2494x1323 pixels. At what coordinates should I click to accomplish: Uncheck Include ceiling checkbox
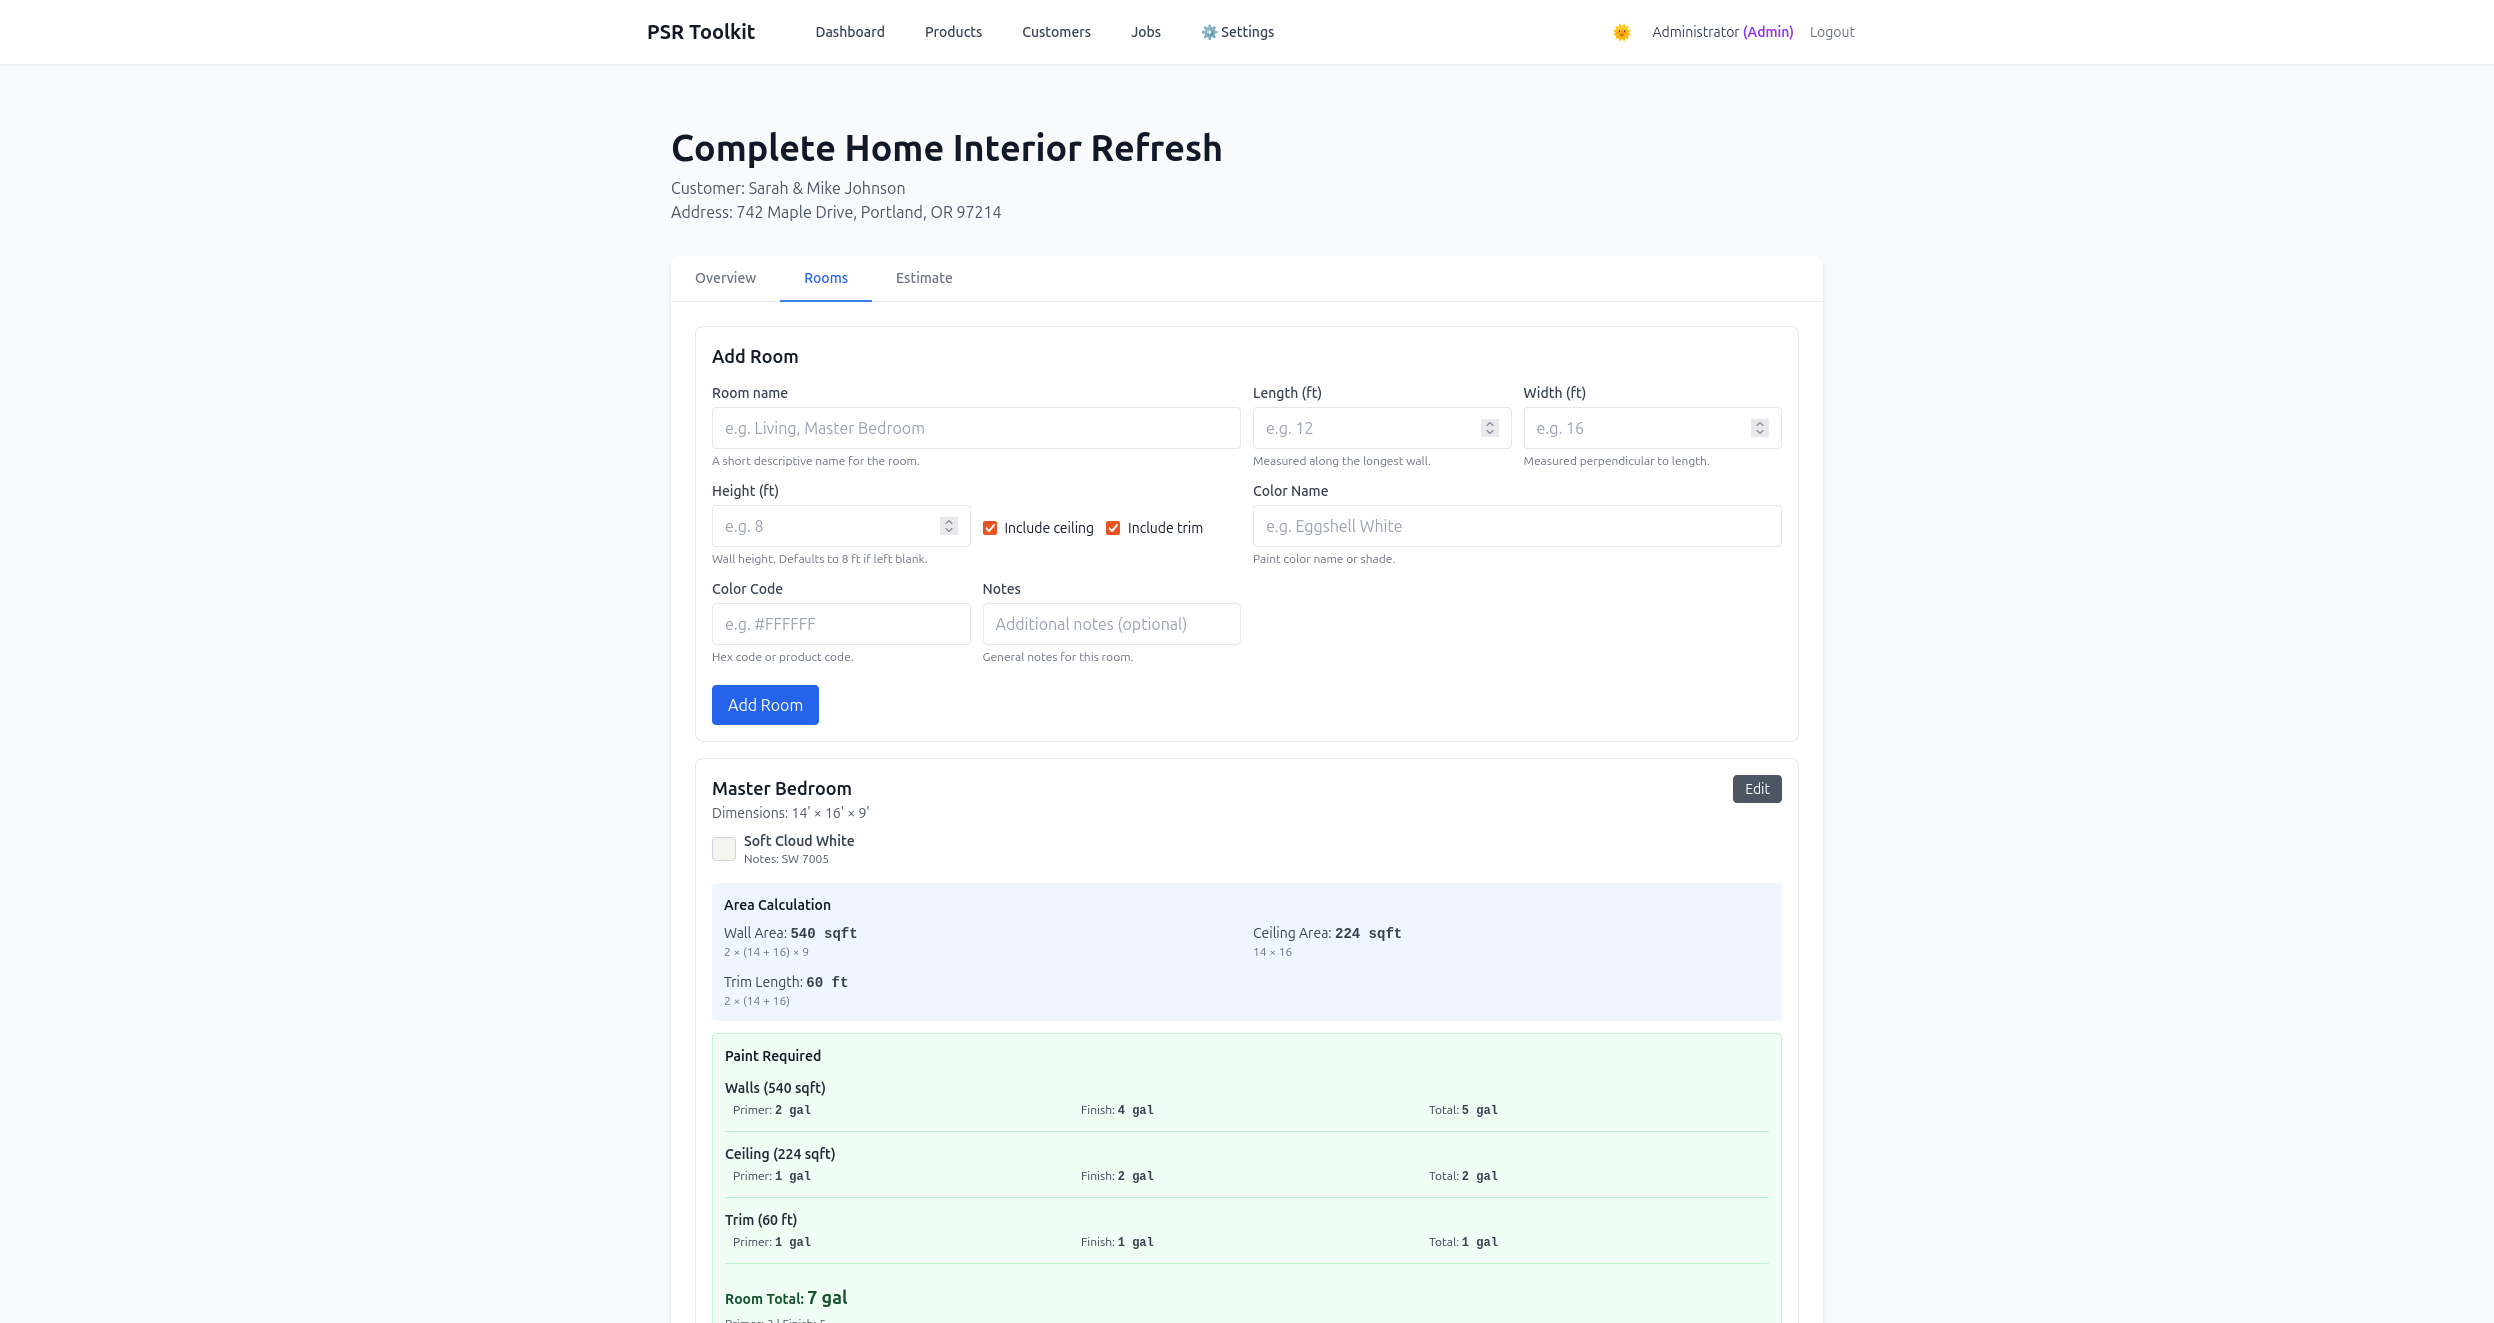click(x=990, y=528)
